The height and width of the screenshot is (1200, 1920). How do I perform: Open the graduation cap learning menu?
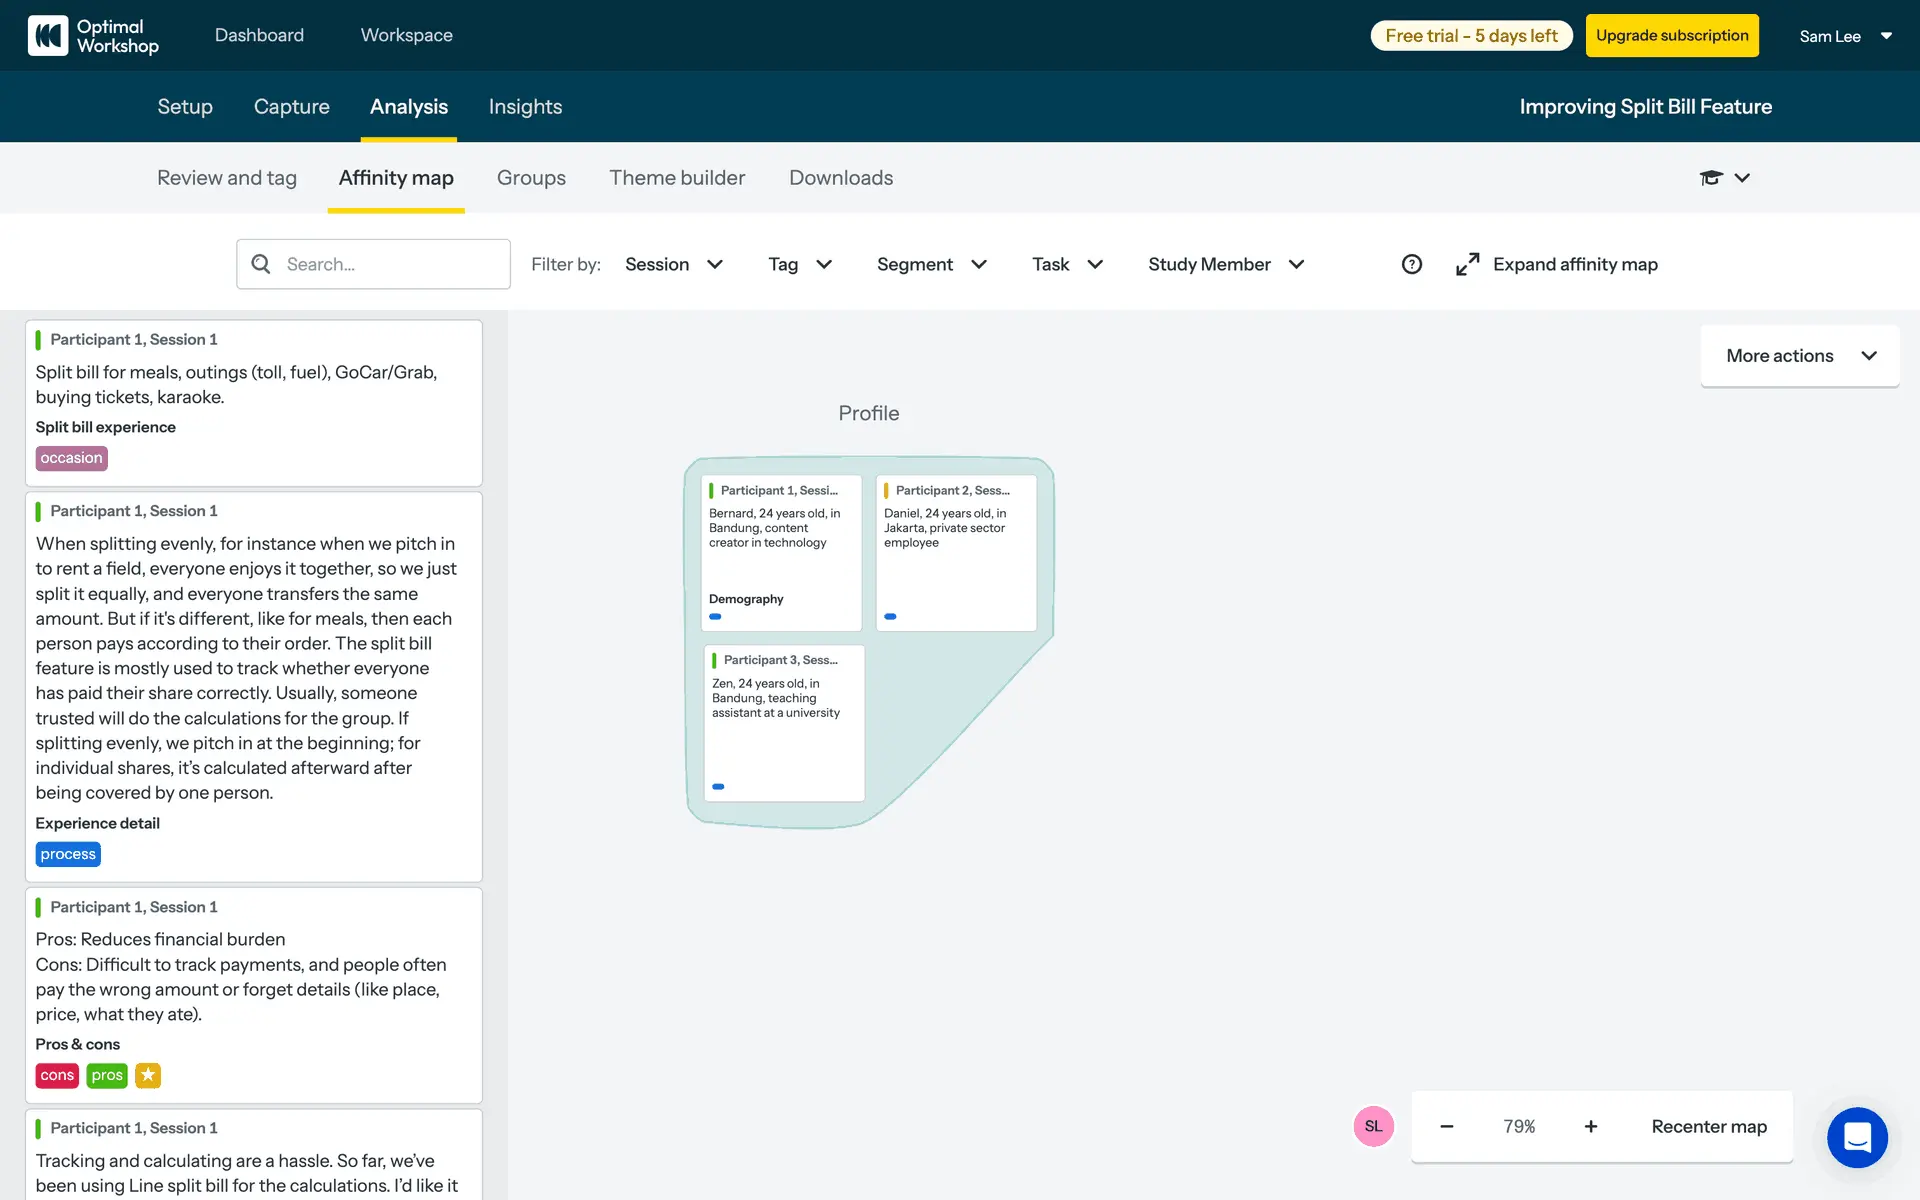click(x=1711, y=178)
